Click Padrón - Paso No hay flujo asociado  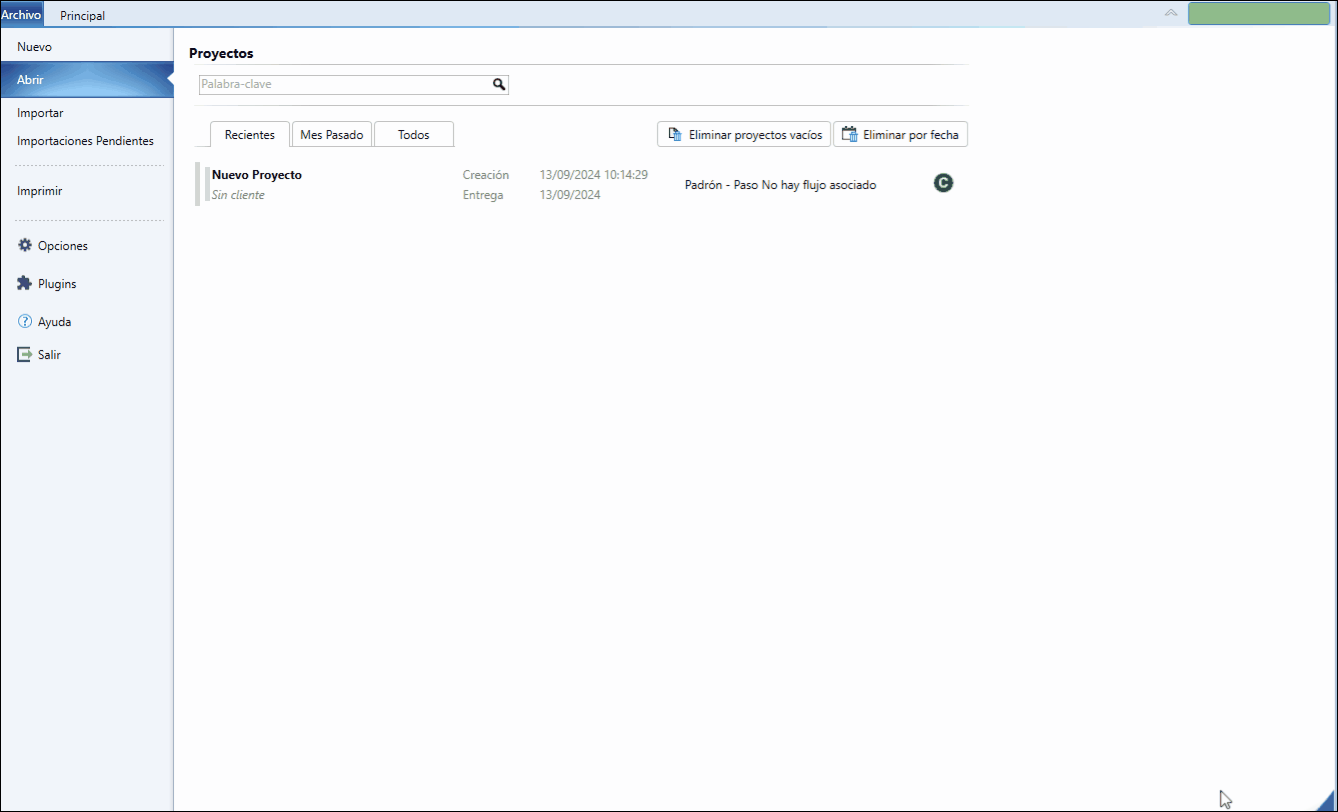780,185
